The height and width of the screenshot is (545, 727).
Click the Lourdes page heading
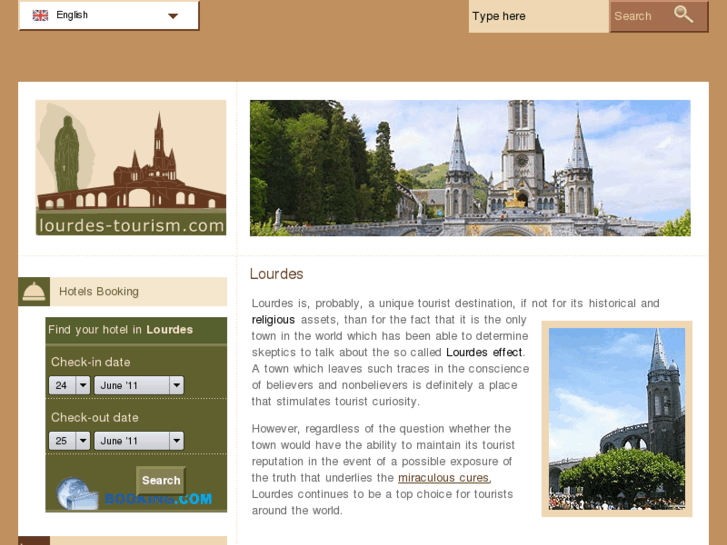pyautogui.click(x=277, y=274)
